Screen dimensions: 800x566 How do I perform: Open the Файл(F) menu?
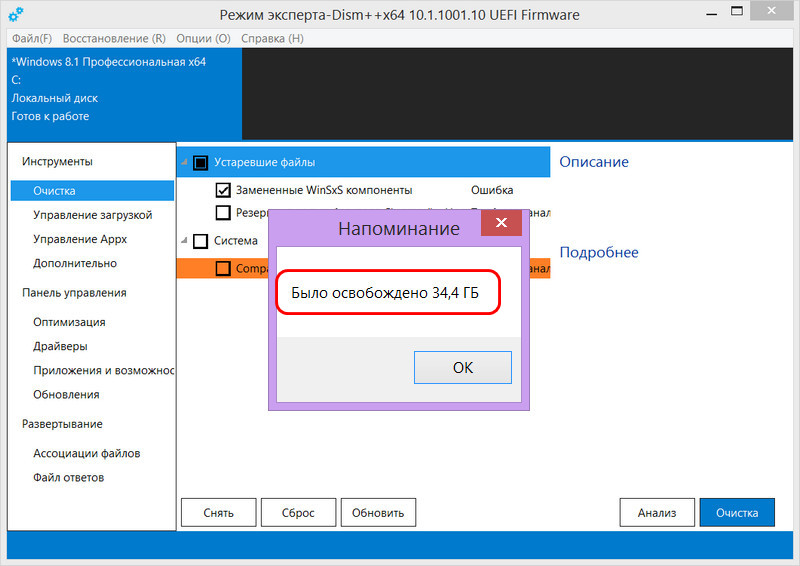(x=32, y=39)
